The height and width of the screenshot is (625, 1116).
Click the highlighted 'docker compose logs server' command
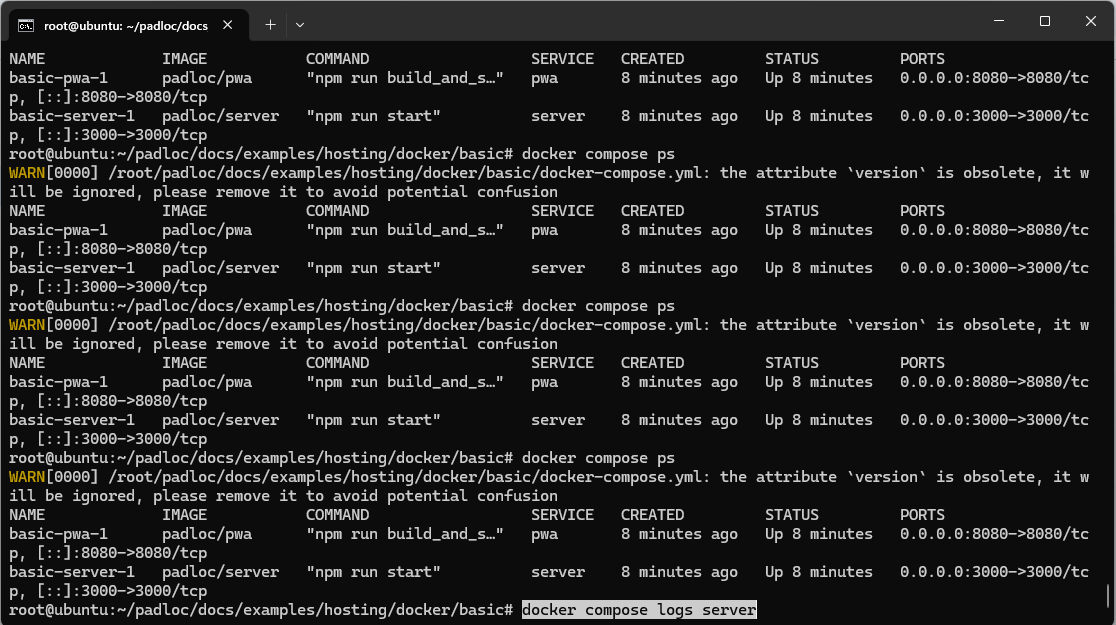(639, 610)
